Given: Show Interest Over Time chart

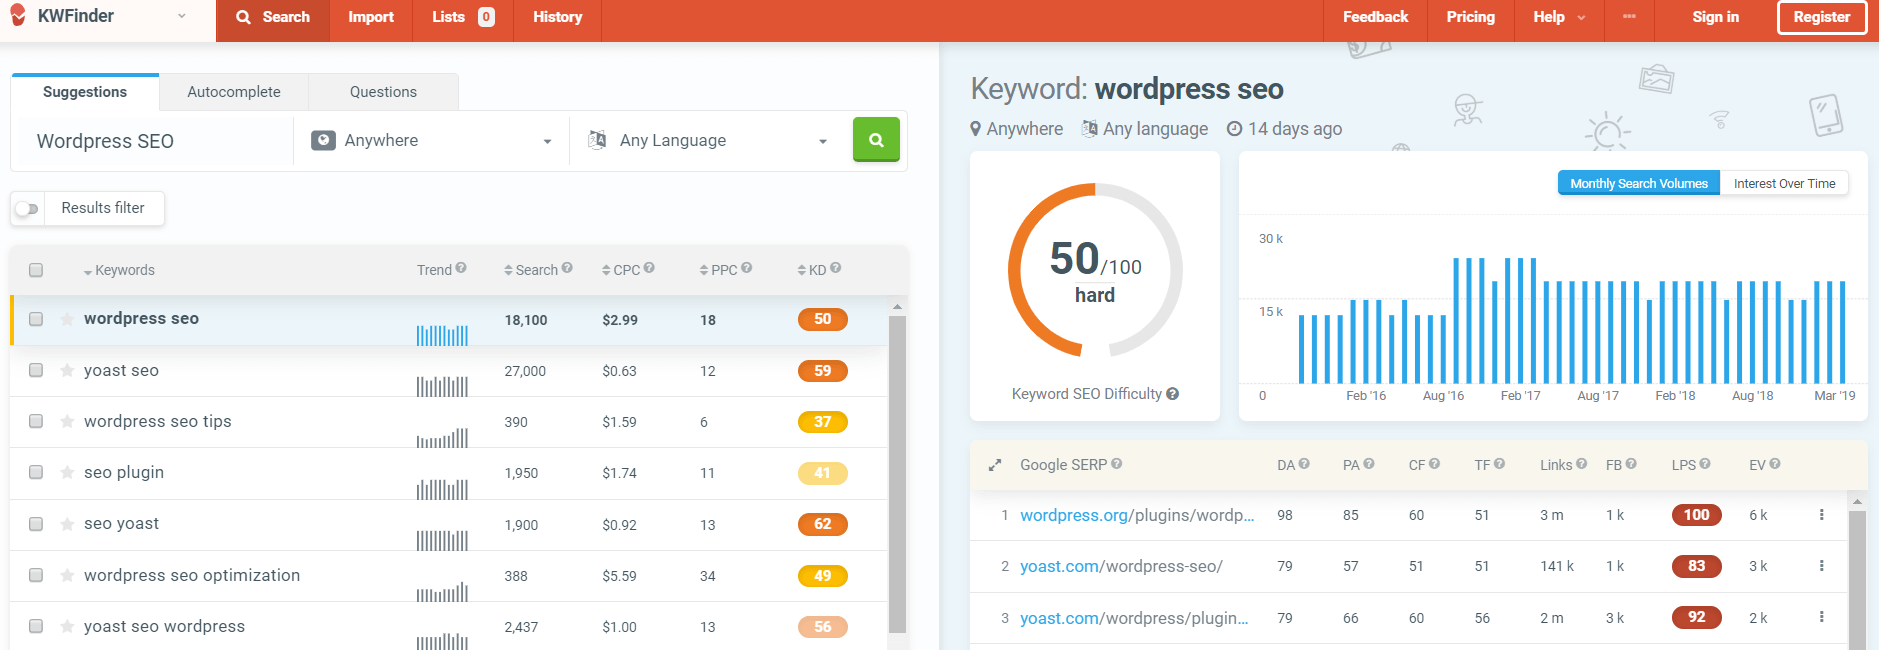Looking at the screenshot, I should [1784, 183].
